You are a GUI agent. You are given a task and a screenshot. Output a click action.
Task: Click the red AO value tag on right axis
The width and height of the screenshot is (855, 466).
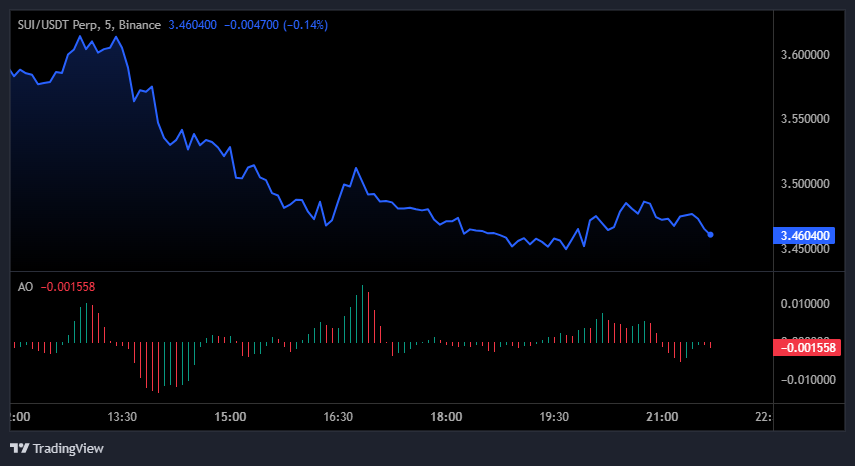tap(806, 347)
